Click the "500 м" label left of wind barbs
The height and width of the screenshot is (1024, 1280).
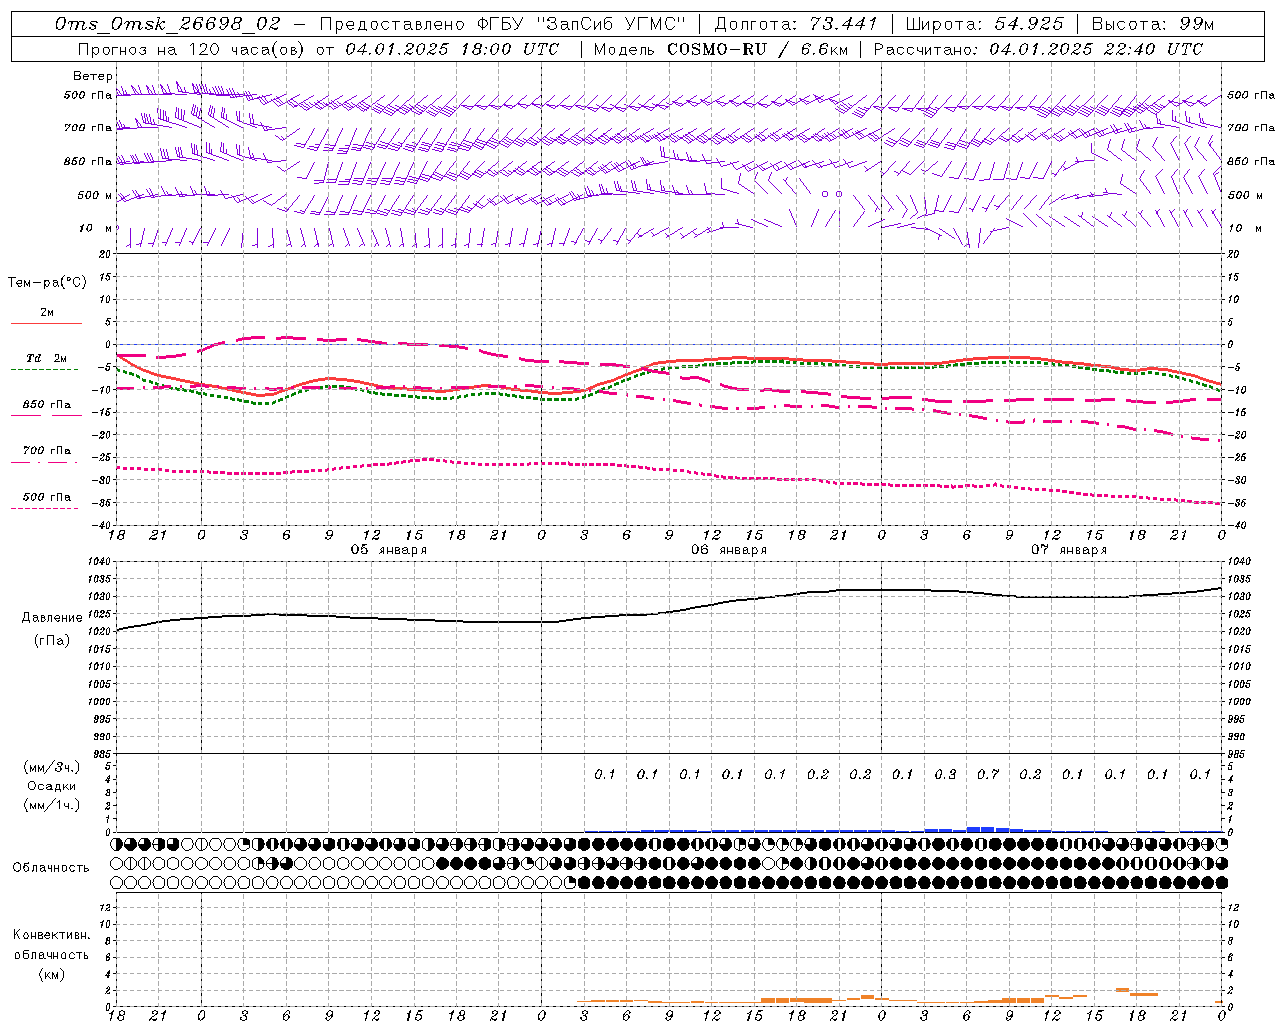(x=95, y=195)
